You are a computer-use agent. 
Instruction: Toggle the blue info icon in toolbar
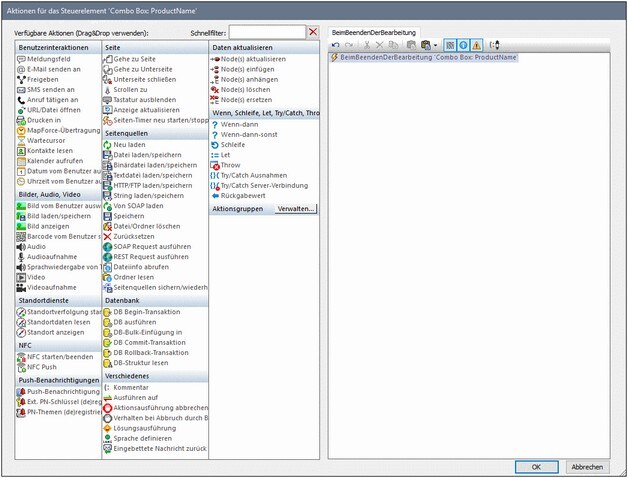(460, 46)
